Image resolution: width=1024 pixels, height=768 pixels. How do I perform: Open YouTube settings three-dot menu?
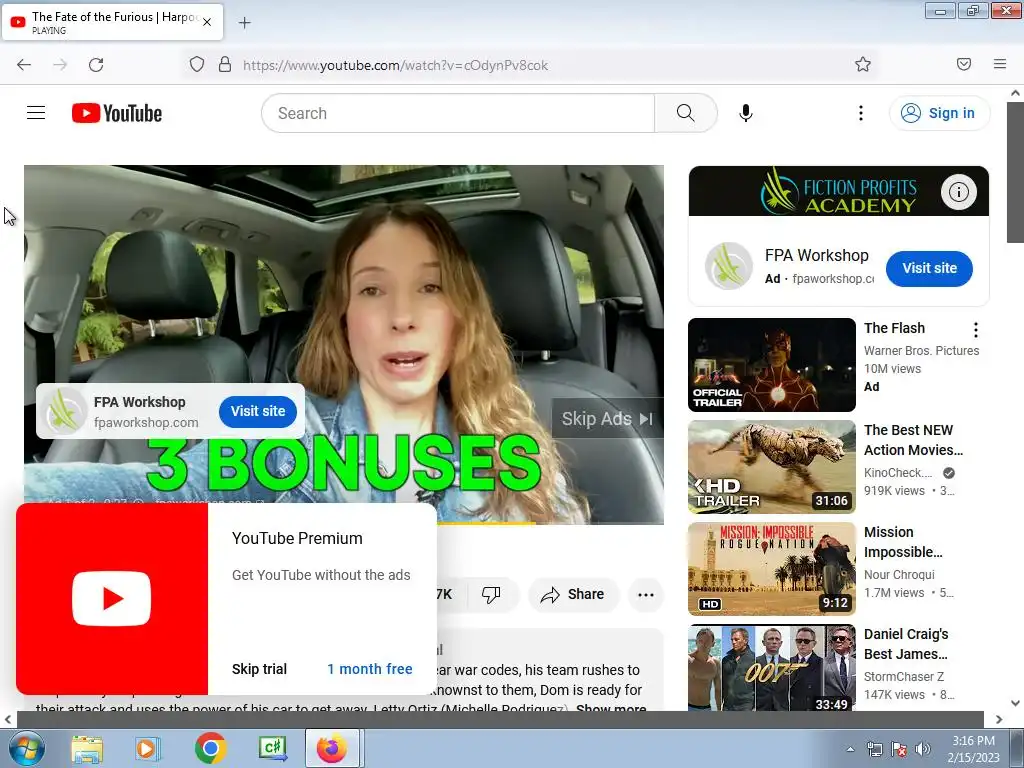(861, 113)
